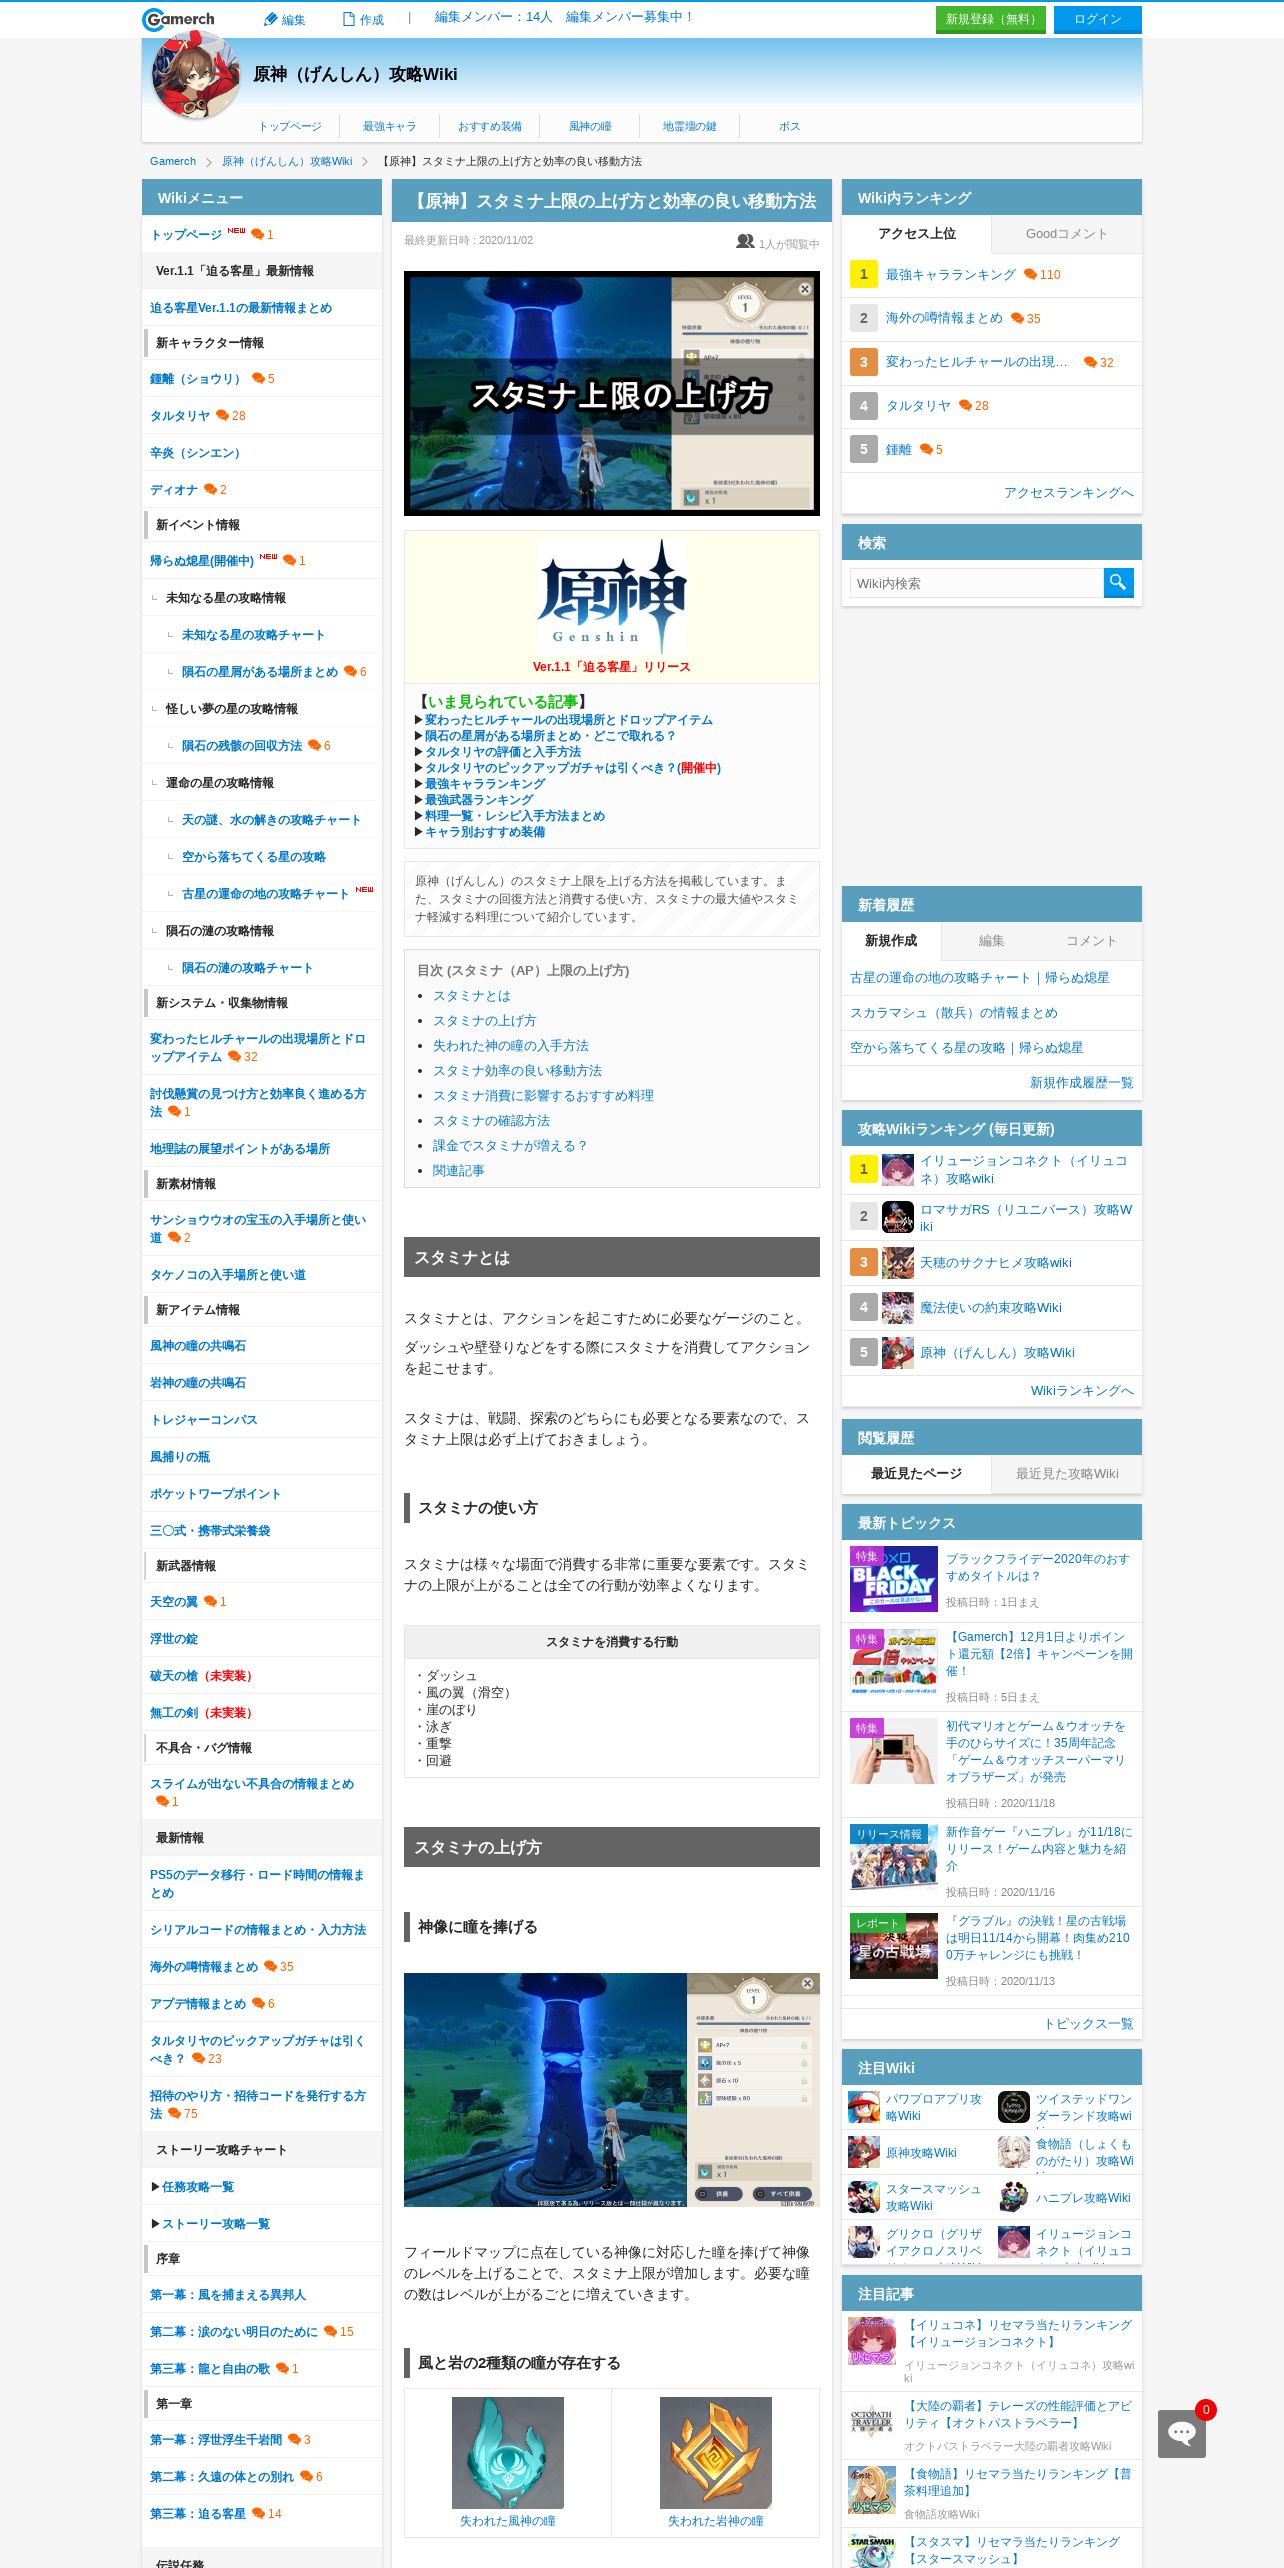The width and height of the screenshot is (1284, 2568).
Task: Switch to 編集 tab in 新着履歴
Action: click(991, 941)
